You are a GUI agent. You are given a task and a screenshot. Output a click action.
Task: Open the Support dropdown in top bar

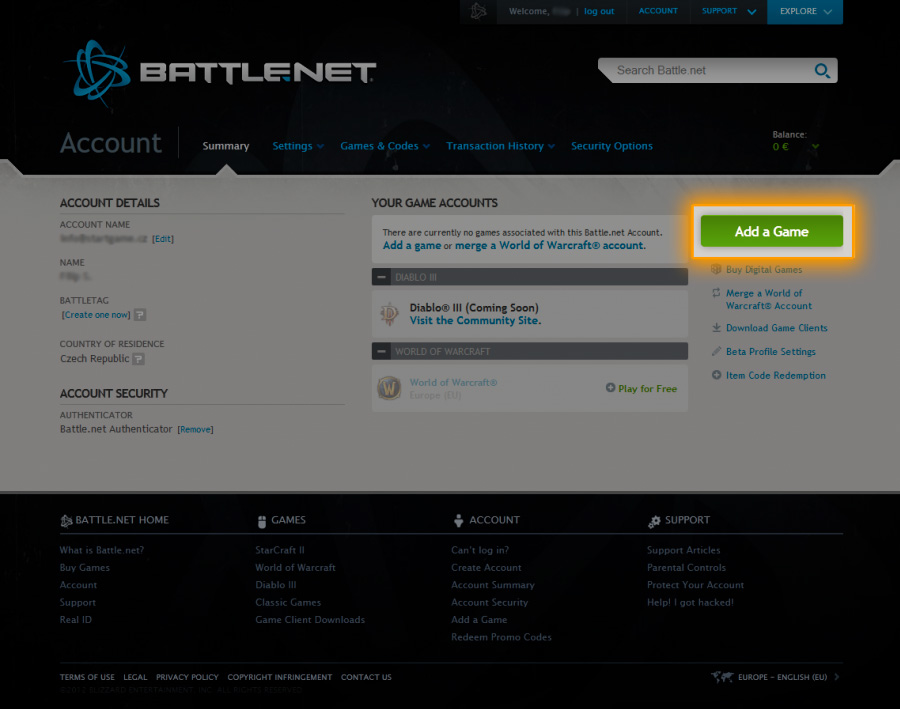click(x=728, y=11)
